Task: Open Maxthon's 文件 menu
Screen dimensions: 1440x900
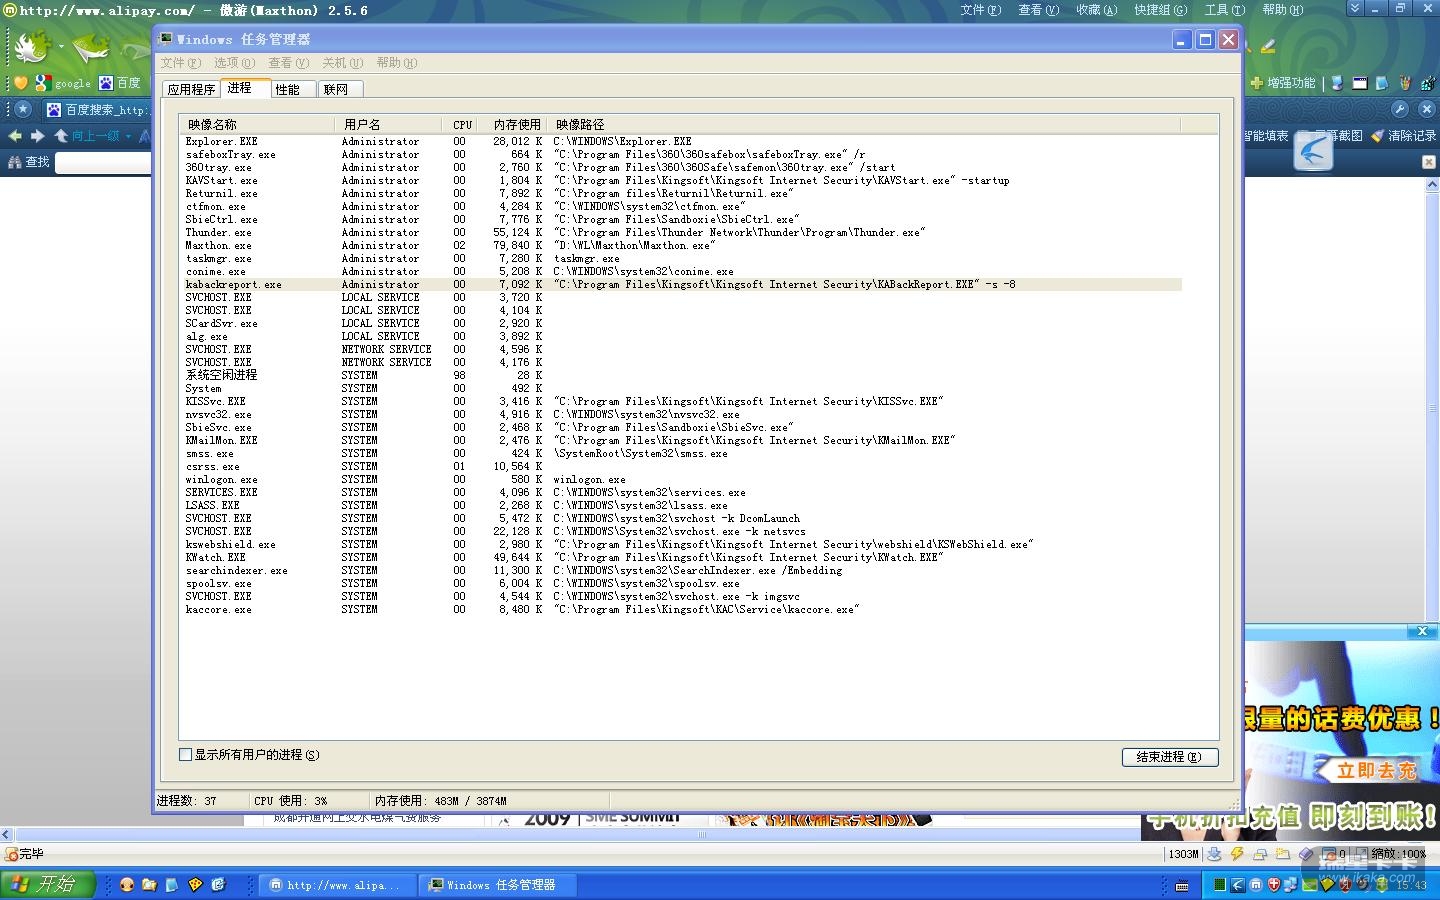Action: click(980, 10)
